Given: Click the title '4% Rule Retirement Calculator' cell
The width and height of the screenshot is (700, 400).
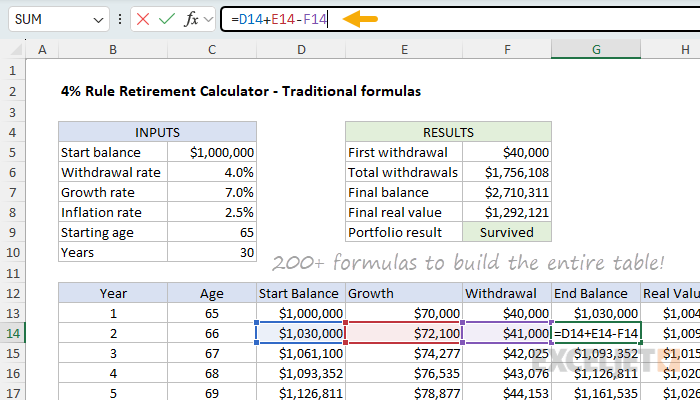Looking at the screenshot, I should click(x=241, y=91).
